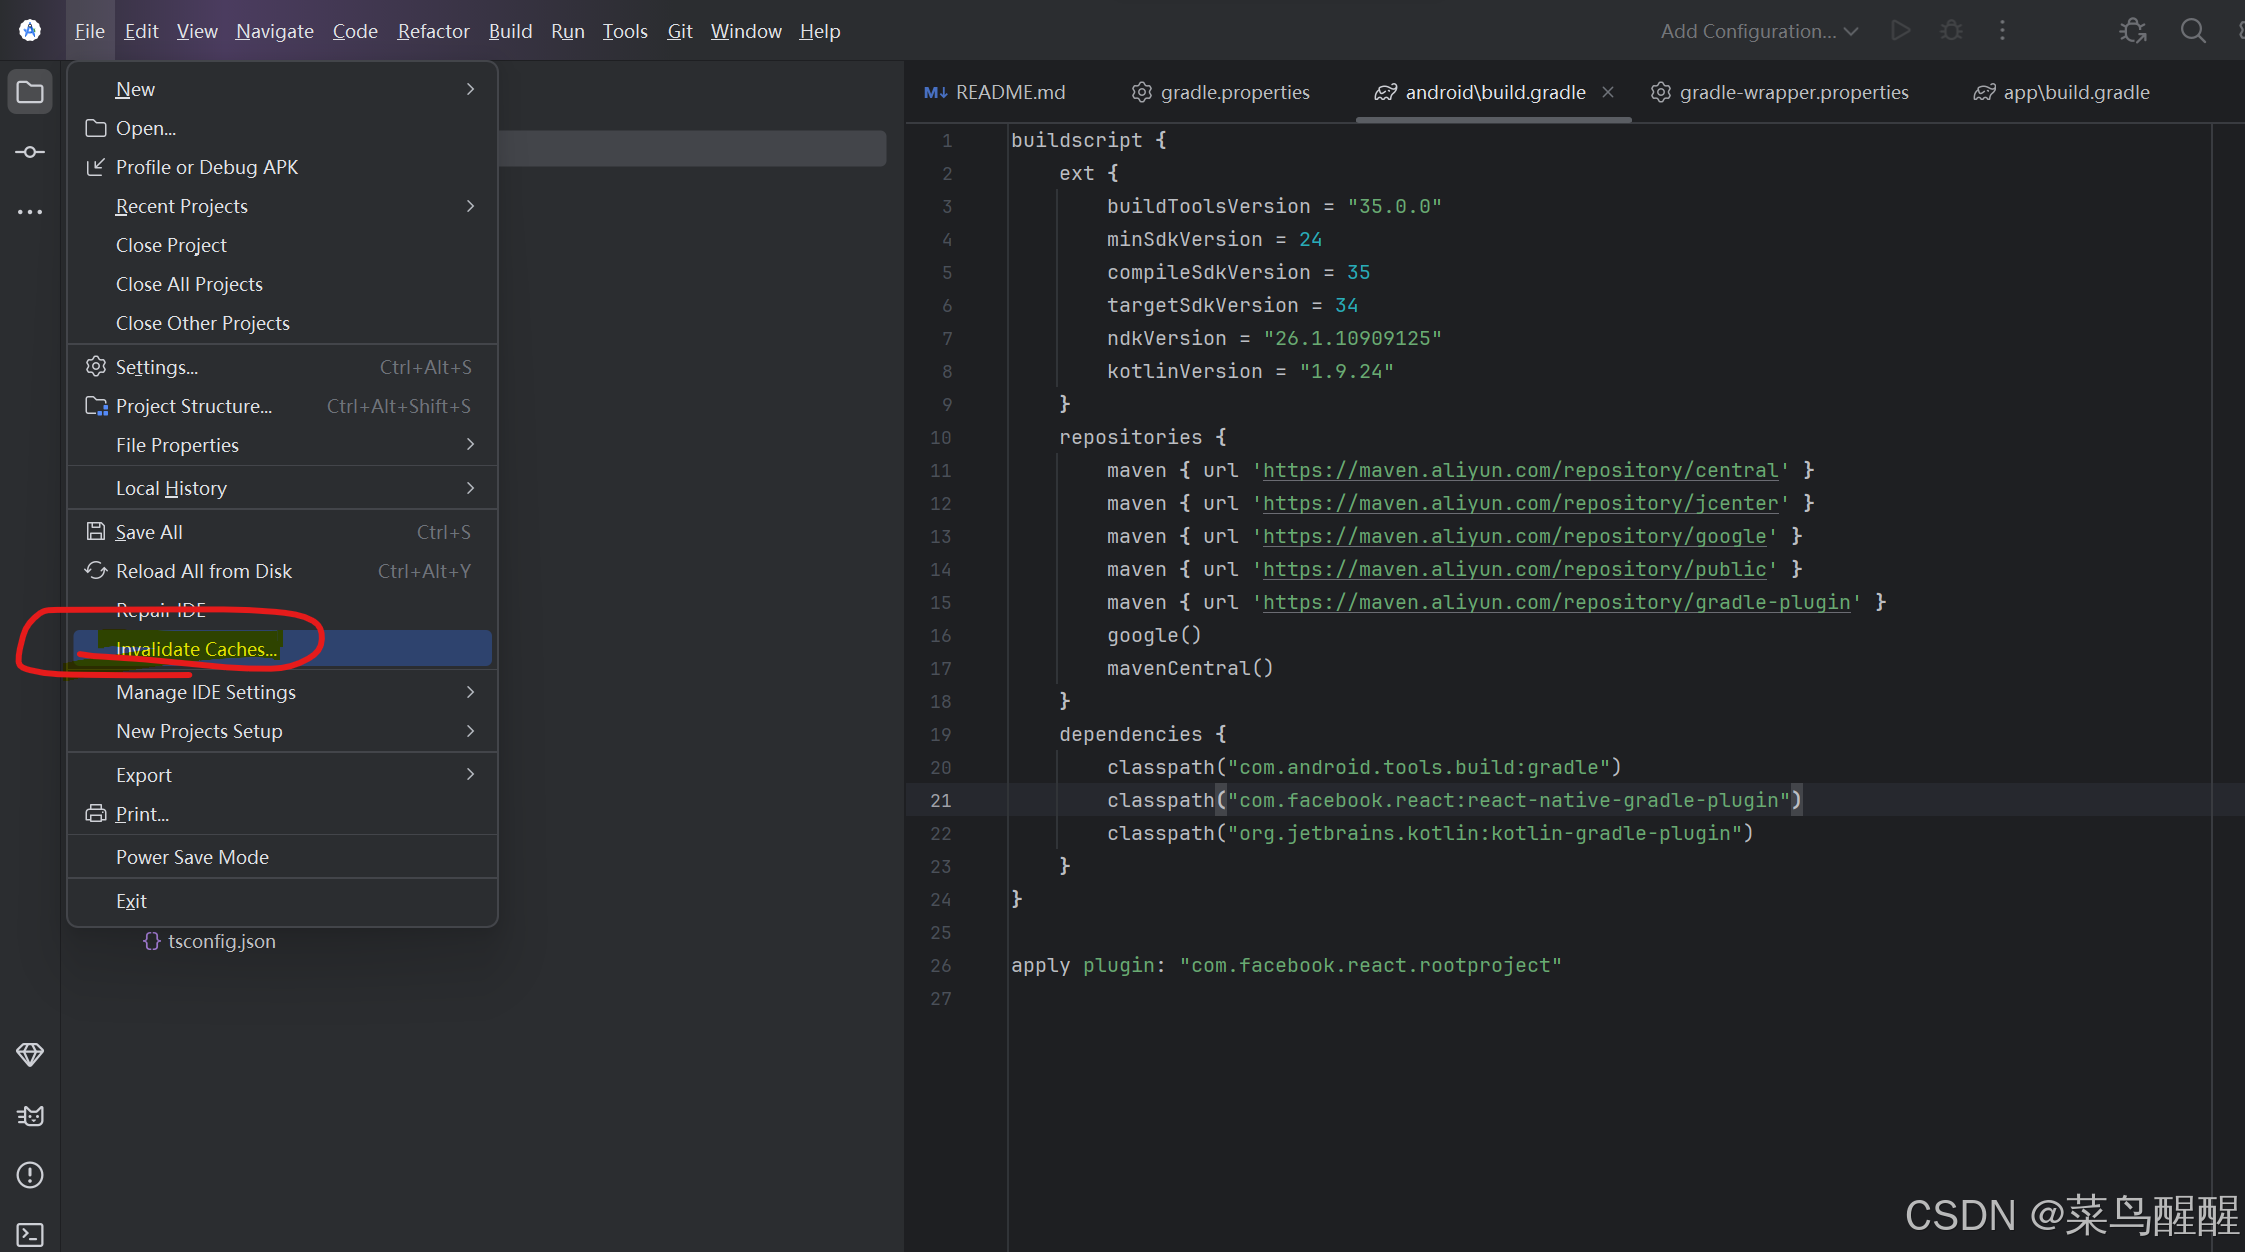Select Exit from the File menu
The width and height of the screenshot is (2245, 1252).
[x=282, y=901]
